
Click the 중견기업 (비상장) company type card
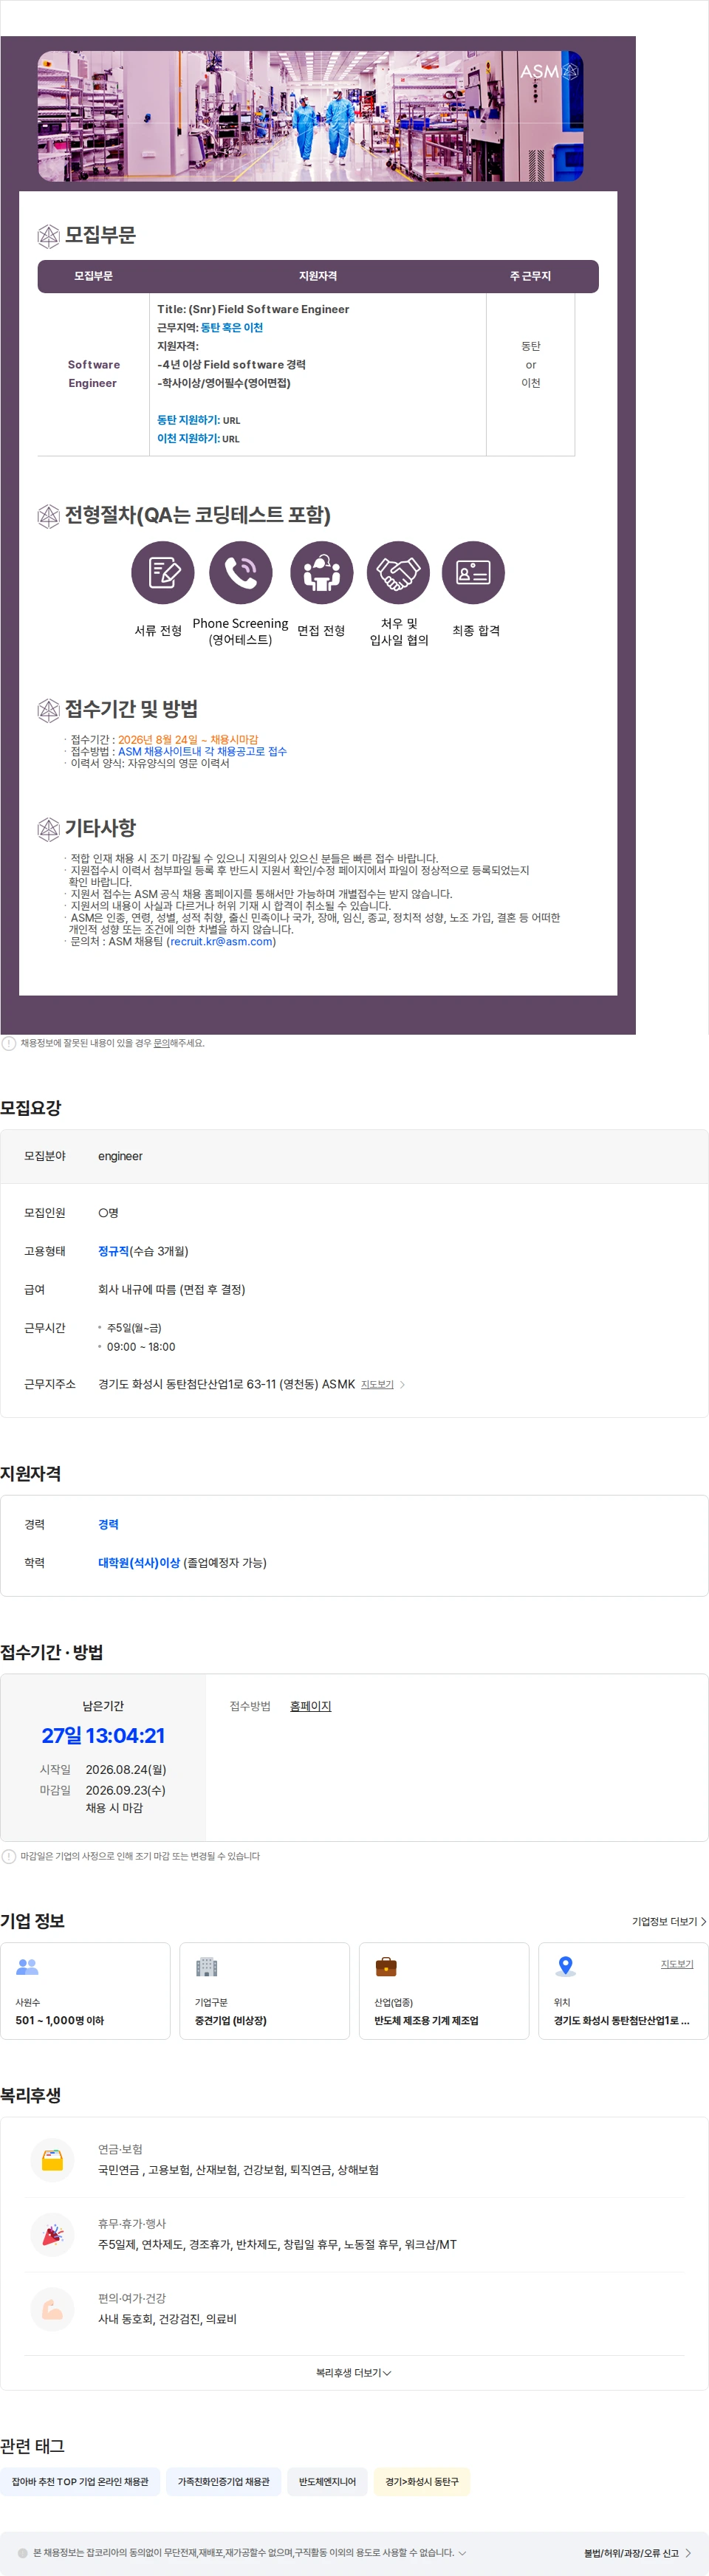264,1990
